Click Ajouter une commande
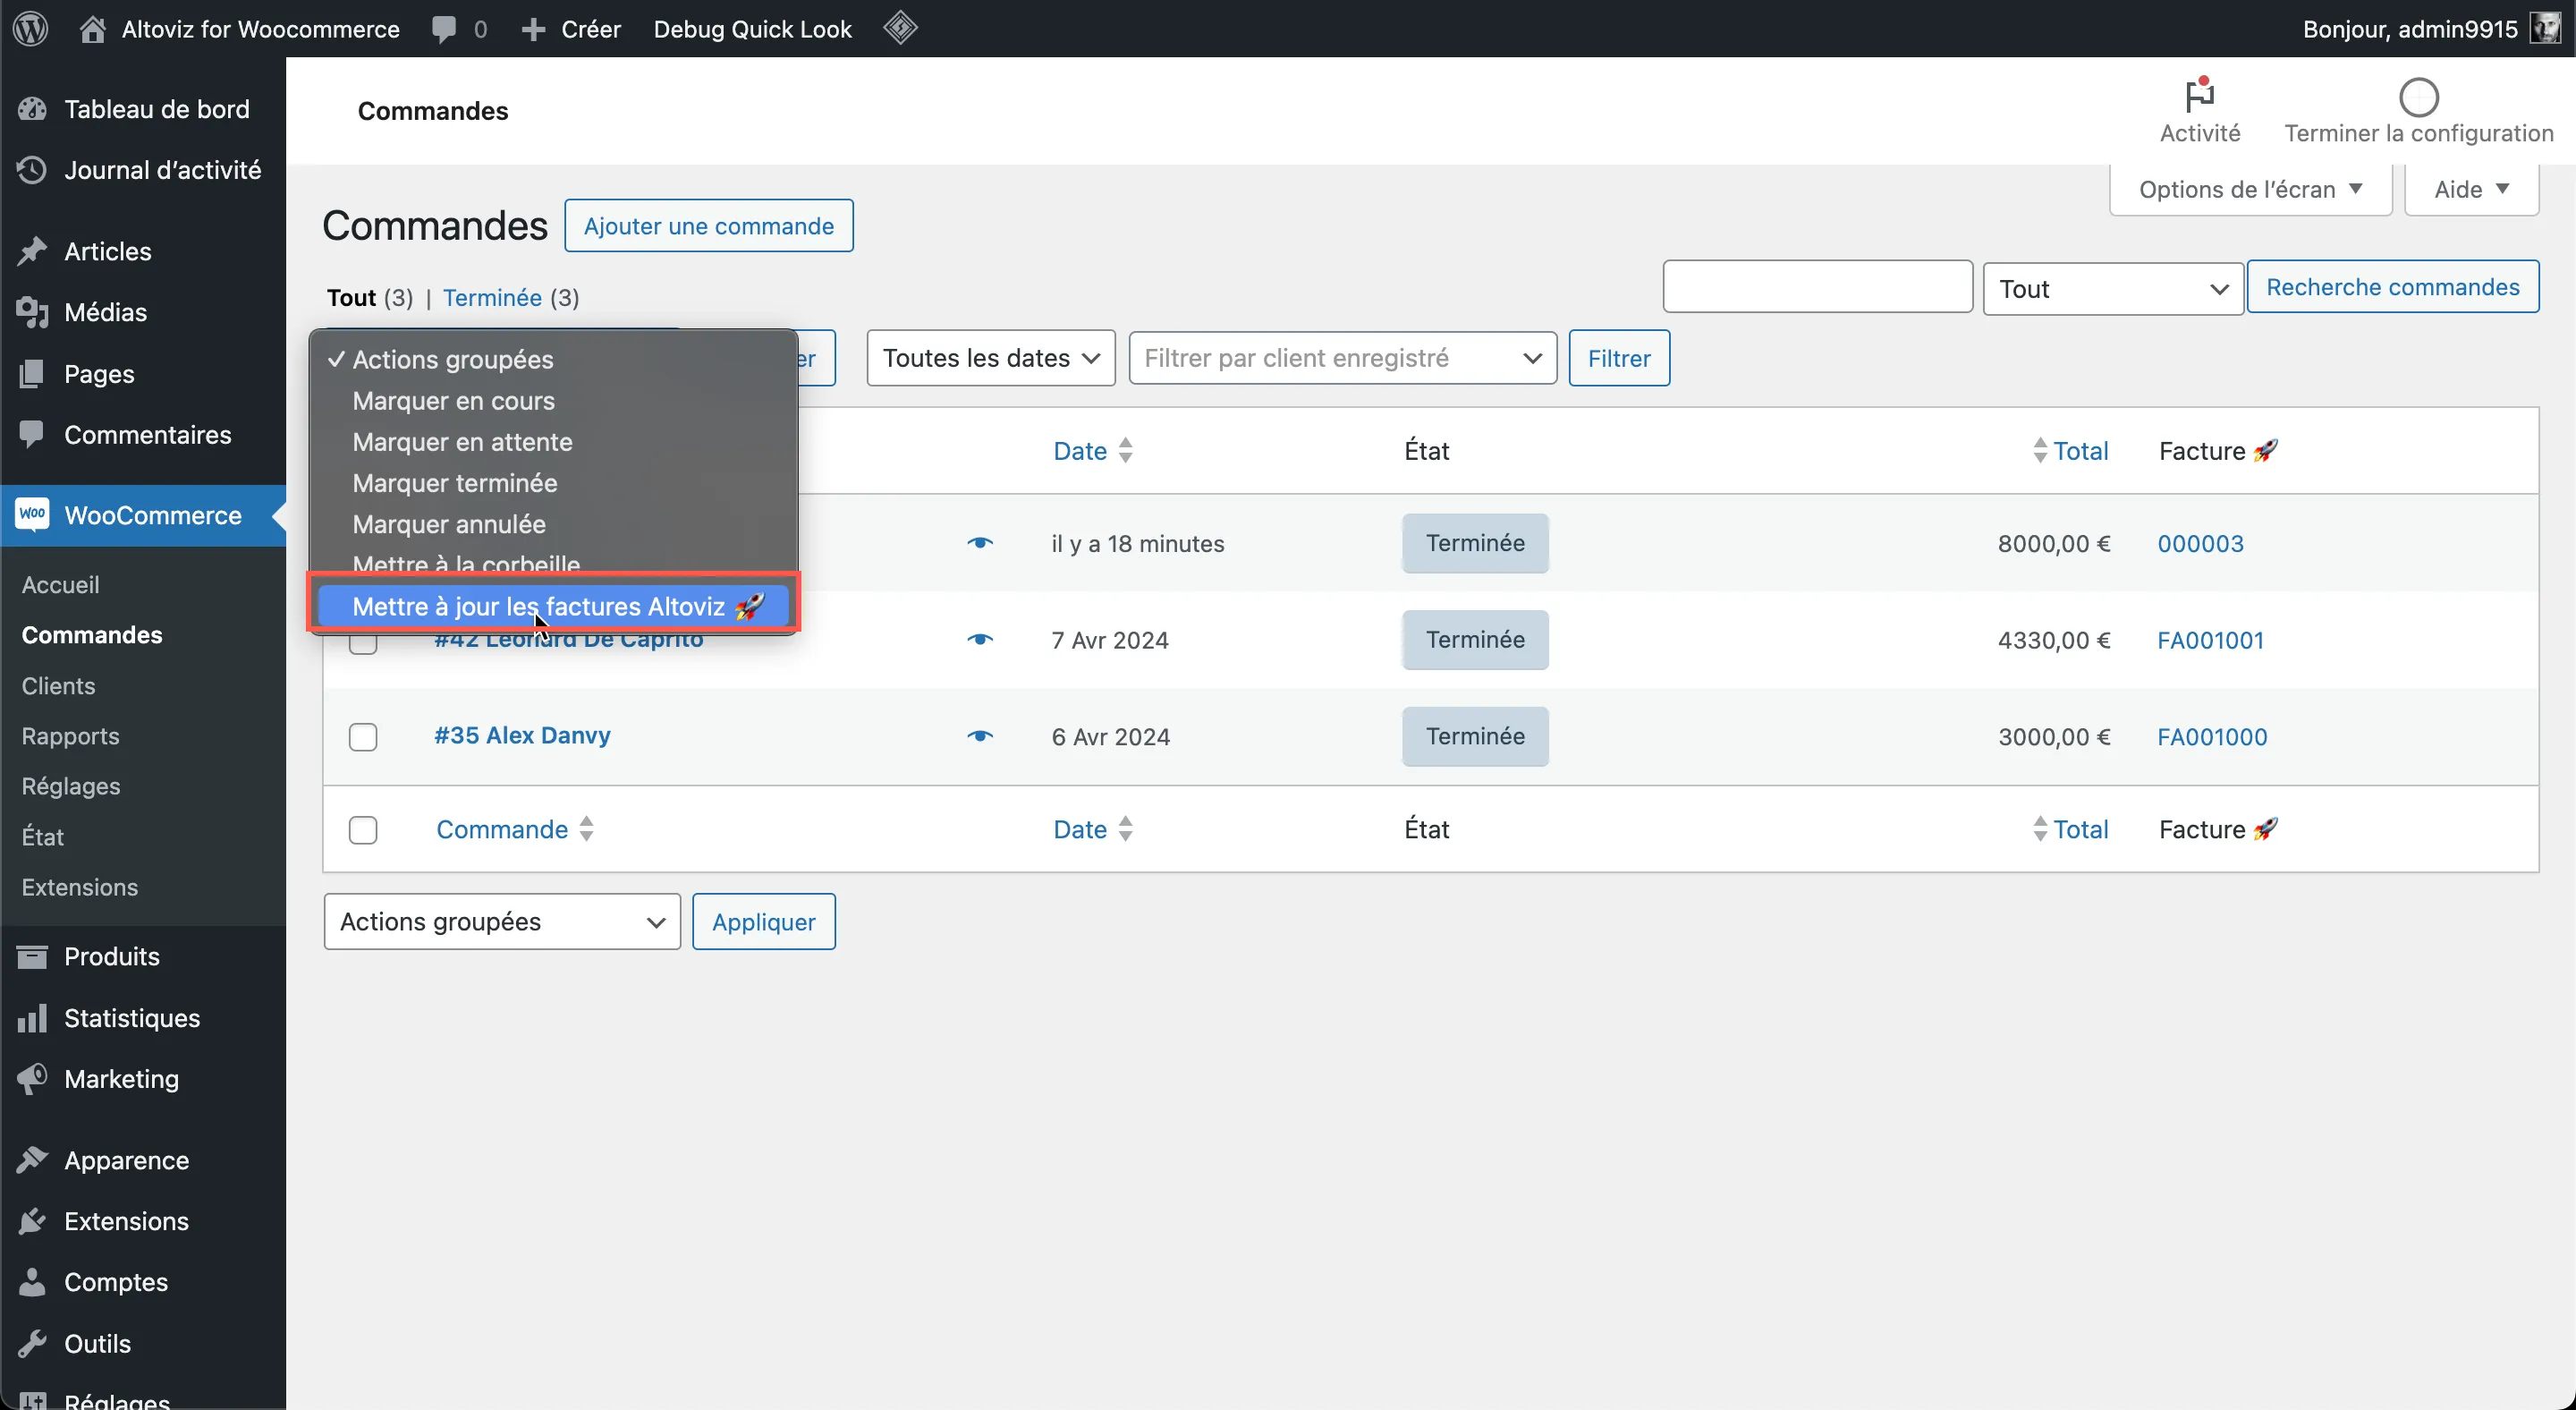 [x=708, y=226]
